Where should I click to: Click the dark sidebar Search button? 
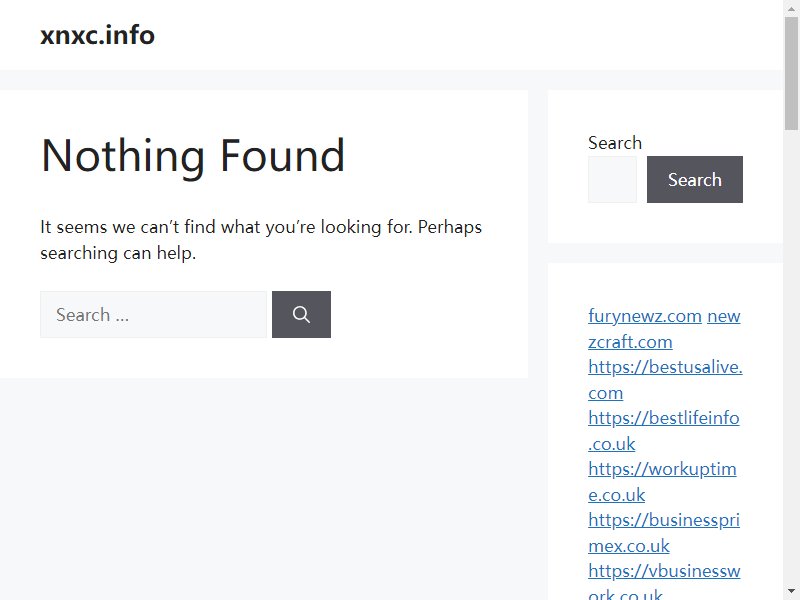694,179
